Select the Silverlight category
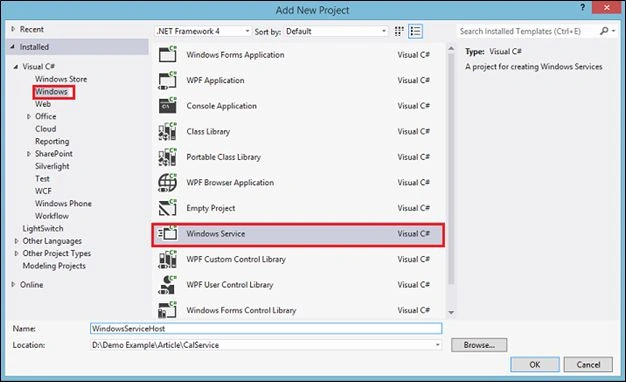Screen dimensions: 626x382 point(52,166)
